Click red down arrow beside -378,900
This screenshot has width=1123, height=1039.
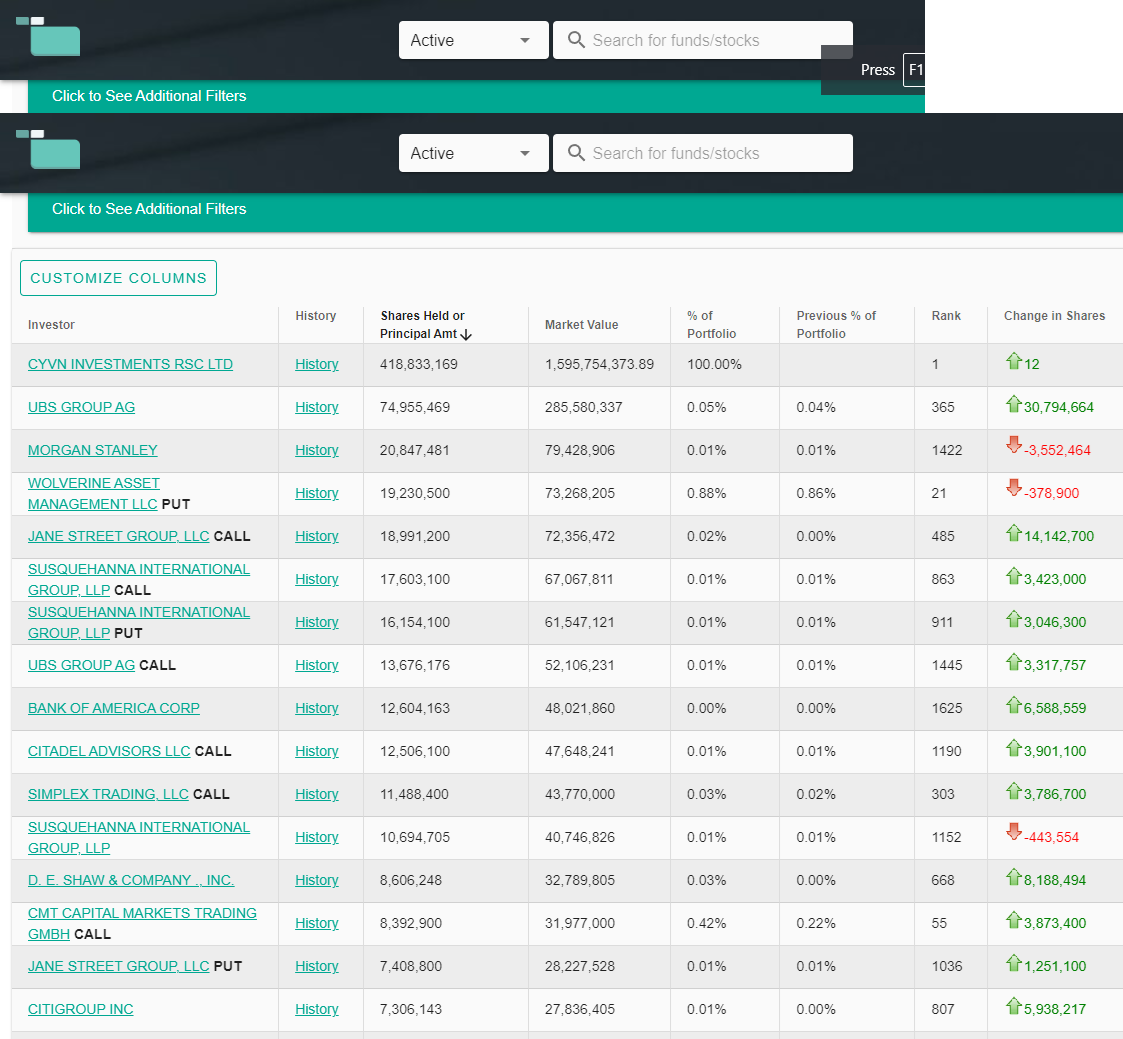(1013, 488)
